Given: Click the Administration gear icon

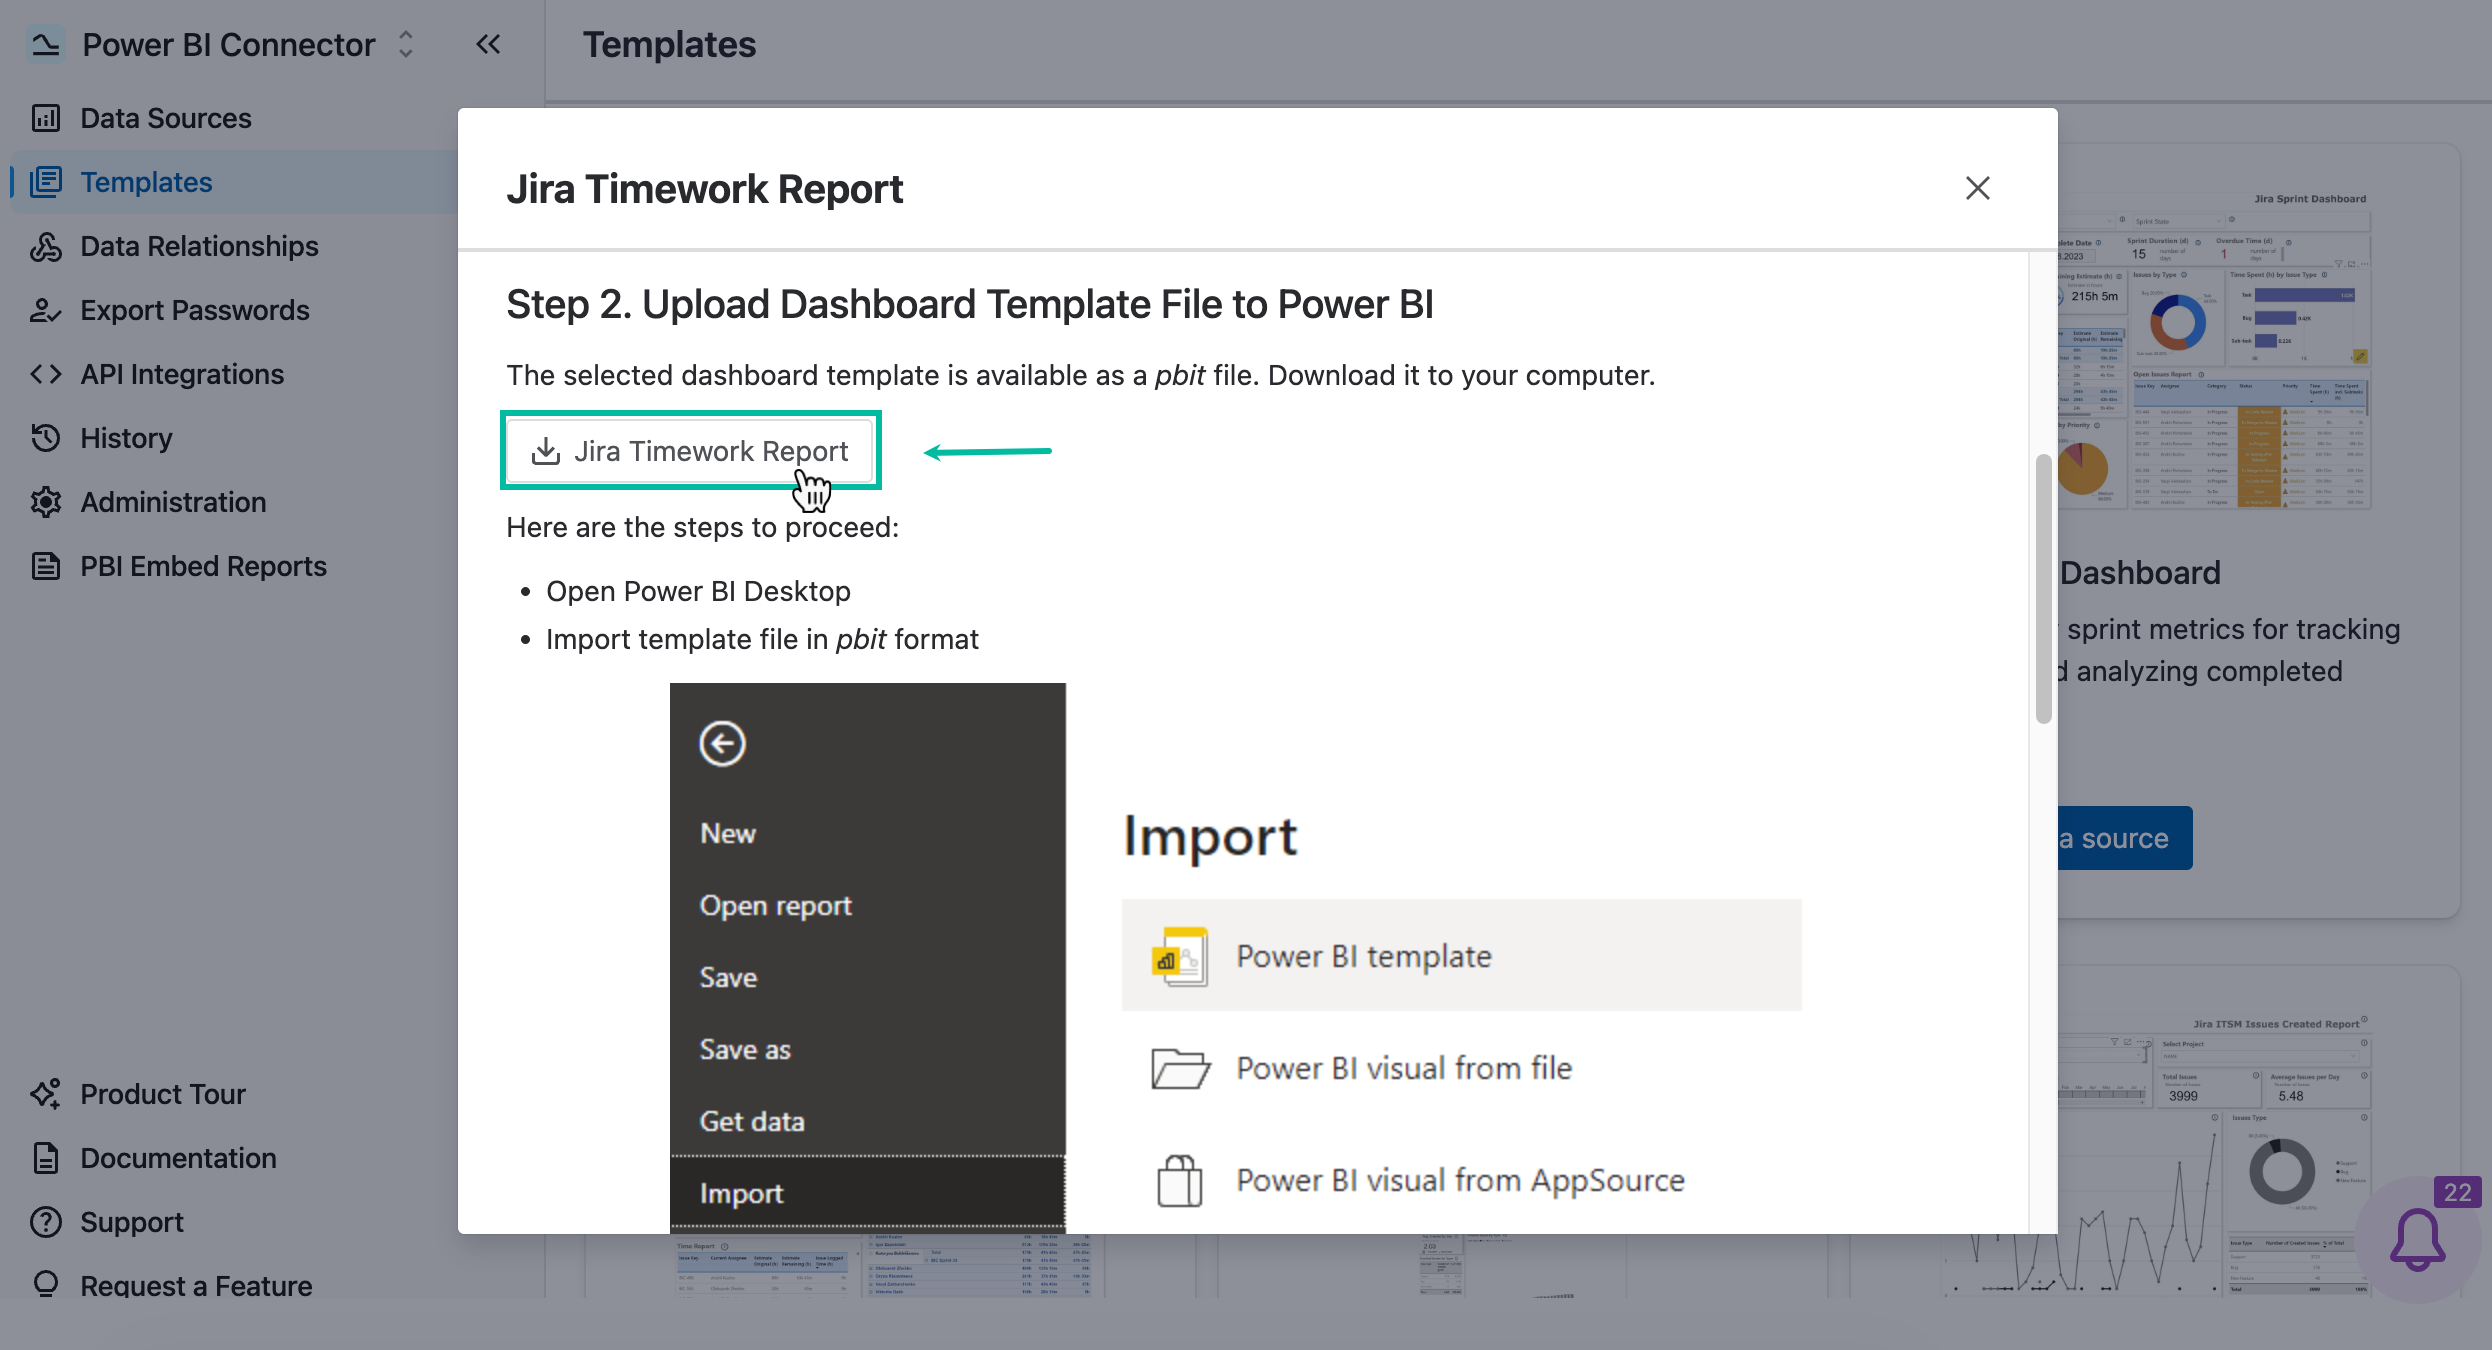Looking at the screenshot, I should point(46,502).
